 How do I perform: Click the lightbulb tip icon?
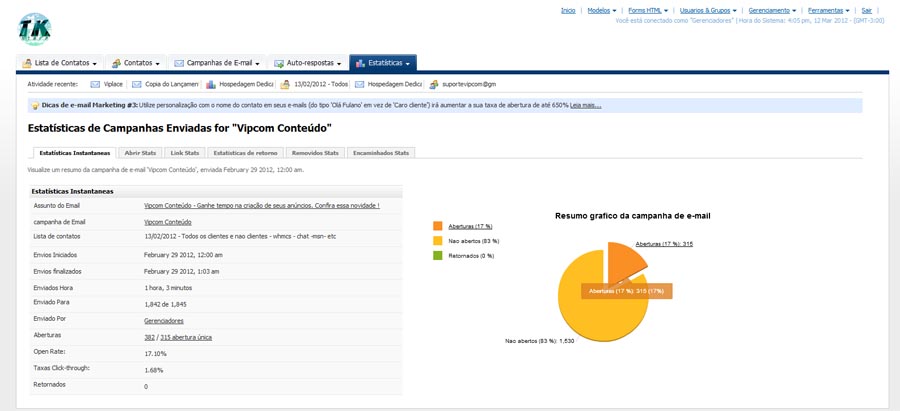point(35,106)
